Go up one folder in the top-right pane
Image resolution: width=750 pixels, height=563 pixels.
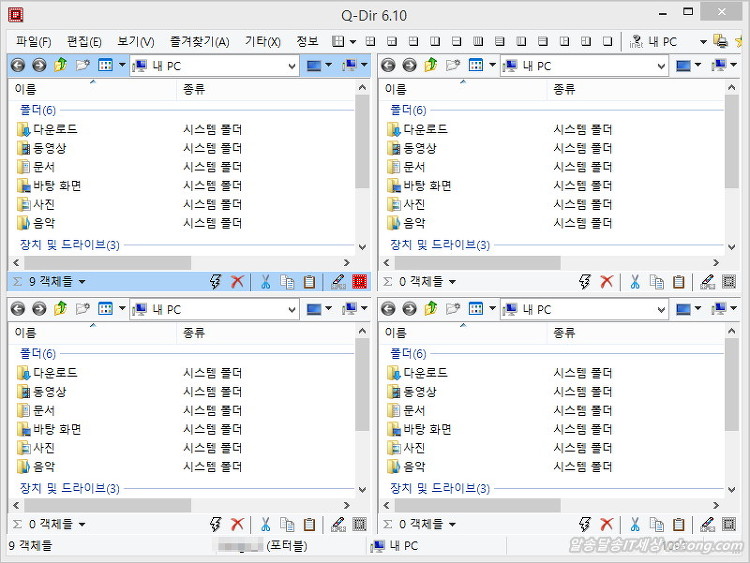(431, 66)
